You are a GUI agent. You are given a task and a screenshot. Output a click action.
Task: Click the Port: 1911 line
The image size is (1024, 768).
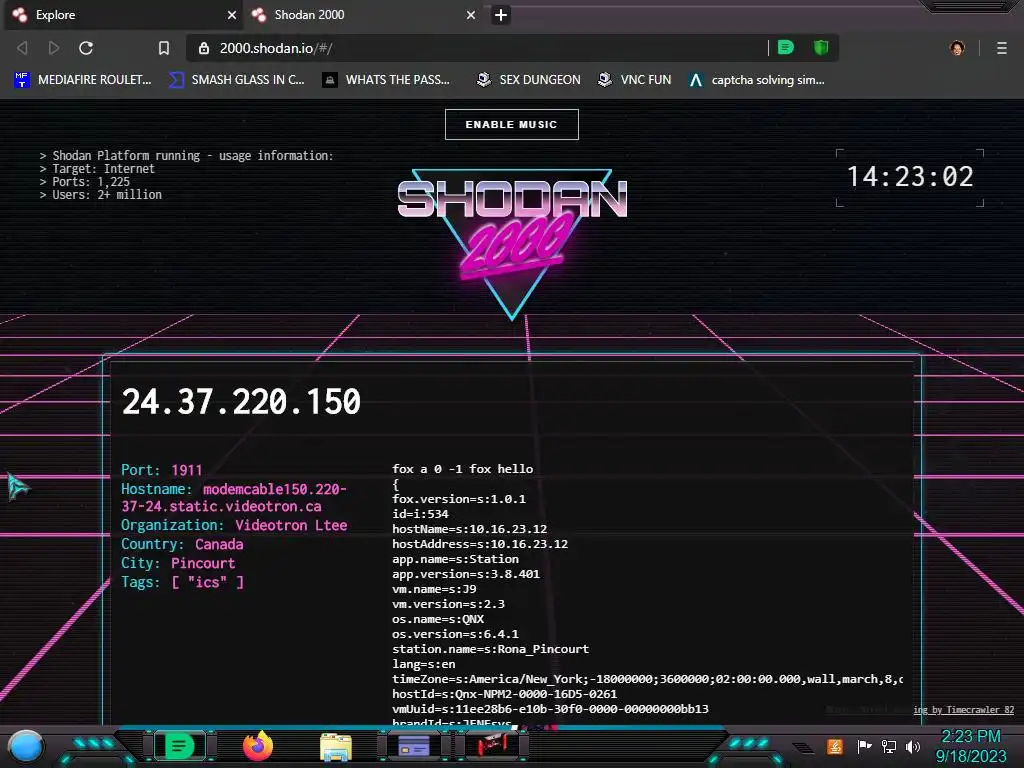point(161,470)
